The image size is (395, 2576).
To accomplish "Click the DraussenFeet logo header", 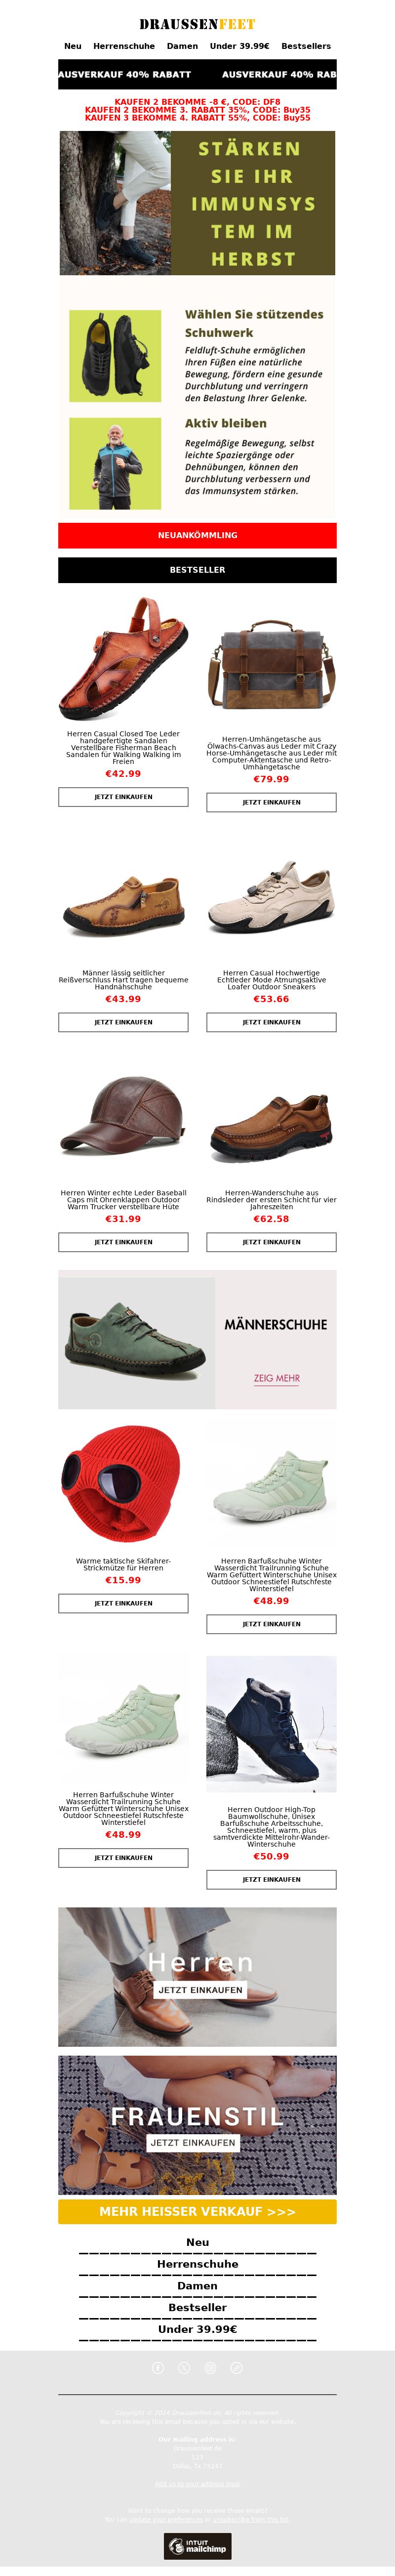I will coord(197,24).
